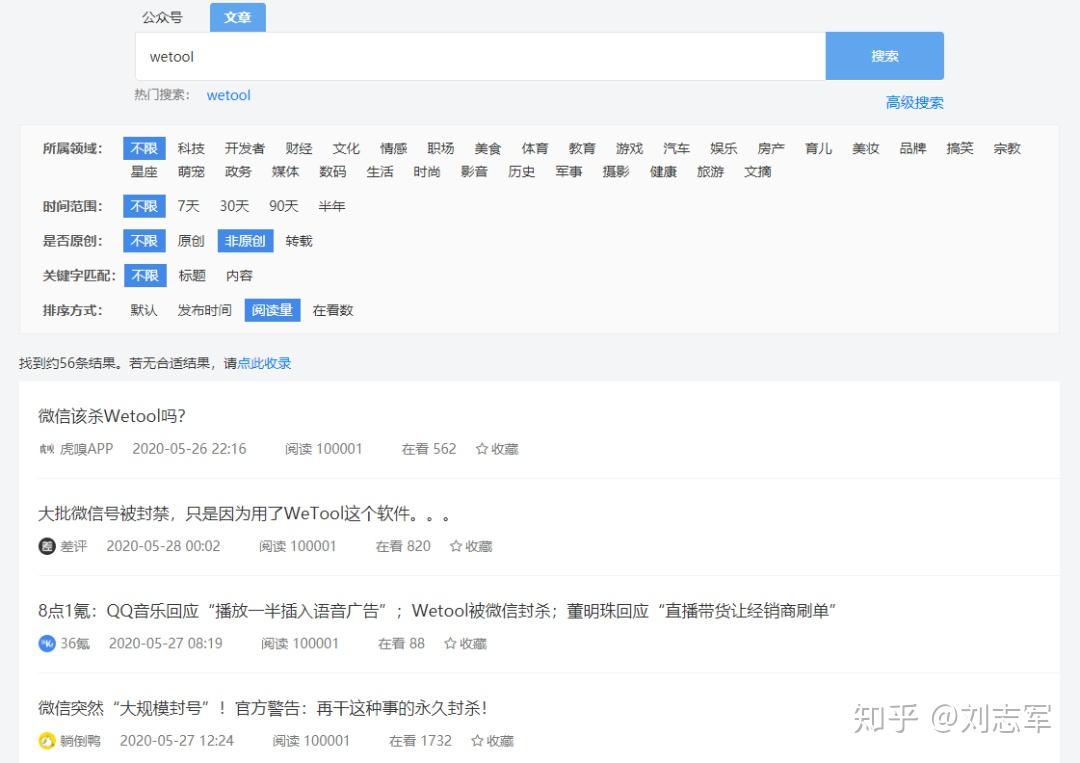This screenshot has height=763, width=1080.
Task: Filter by 摄影 domain
Action: tap(615, 171)
